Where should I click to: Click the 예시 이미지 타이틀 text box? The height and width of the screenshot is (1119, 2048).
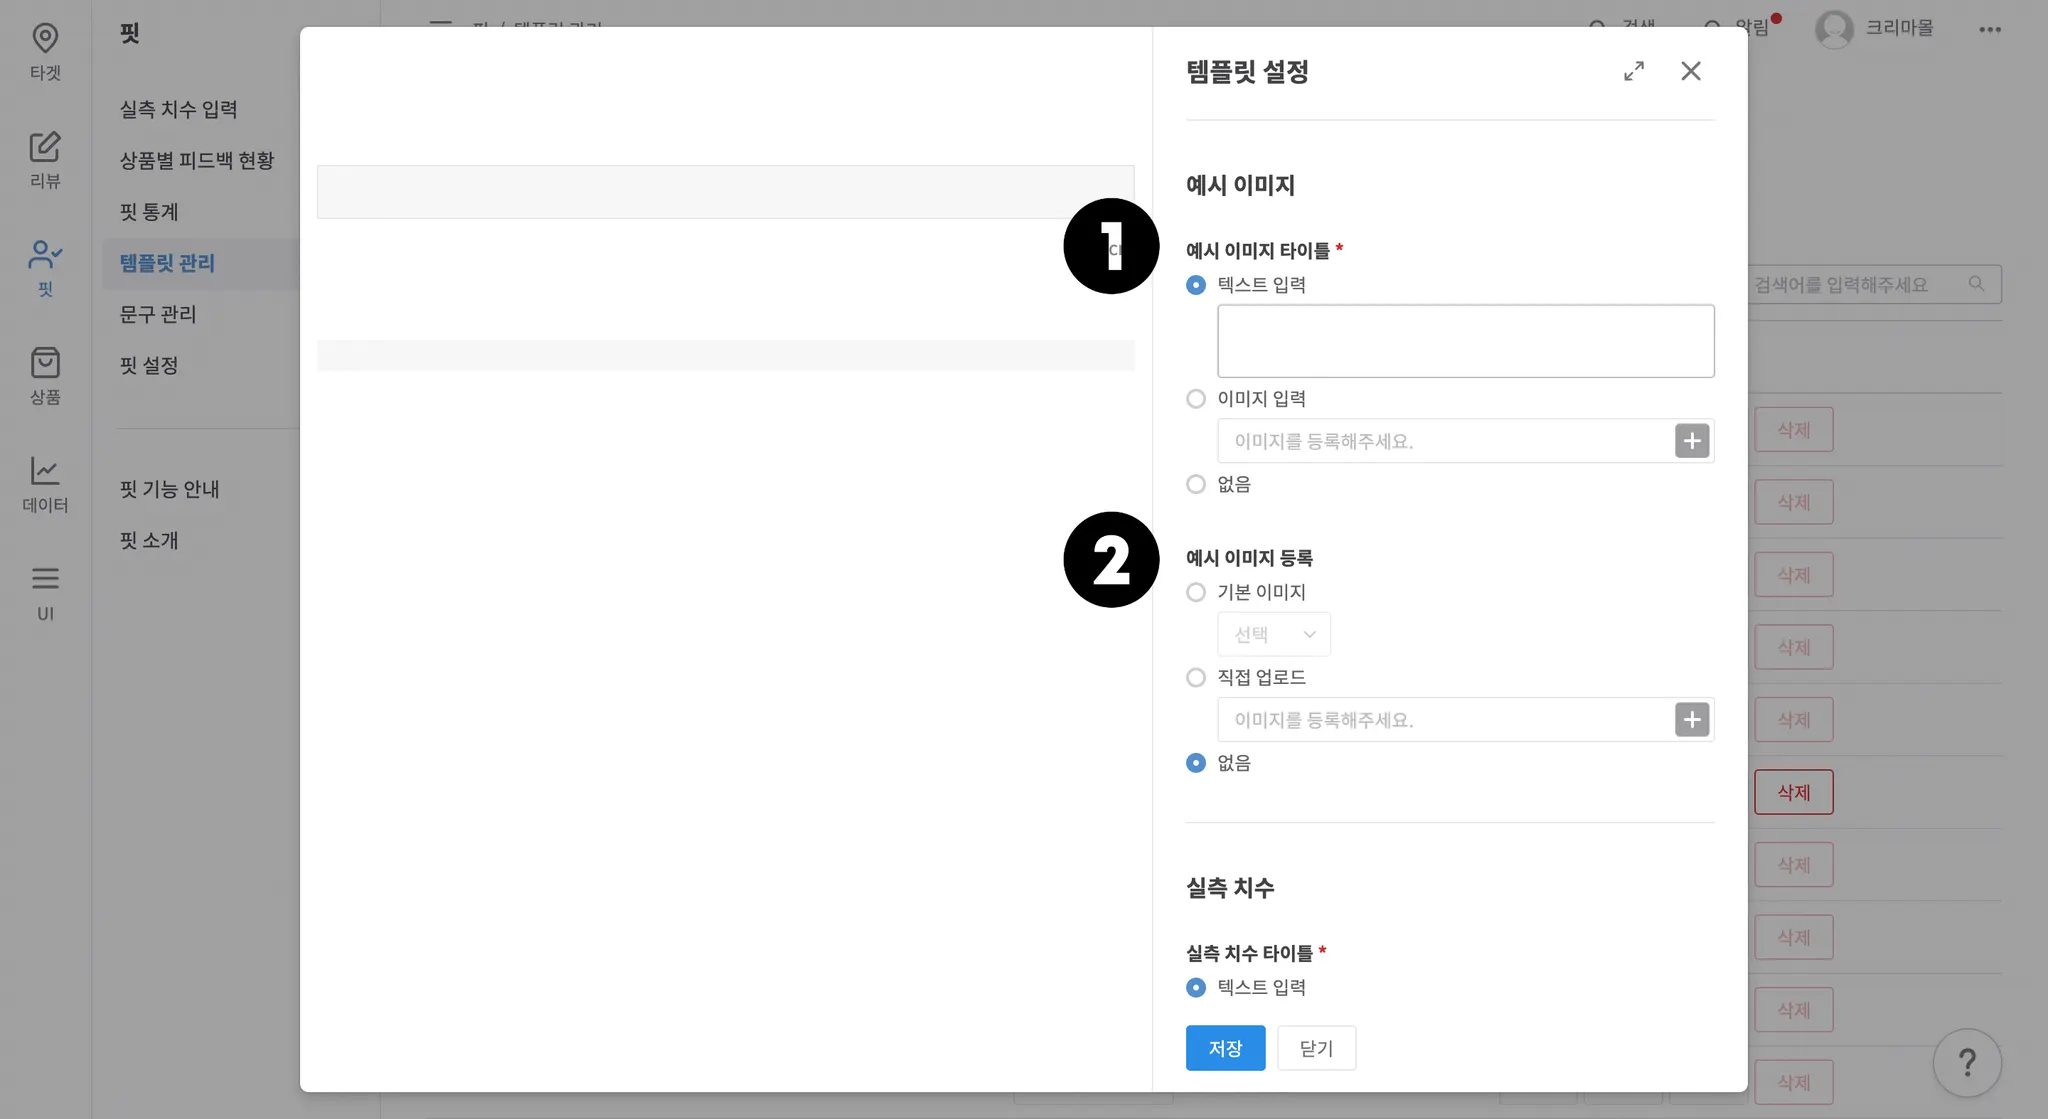tap(1465, 341)
